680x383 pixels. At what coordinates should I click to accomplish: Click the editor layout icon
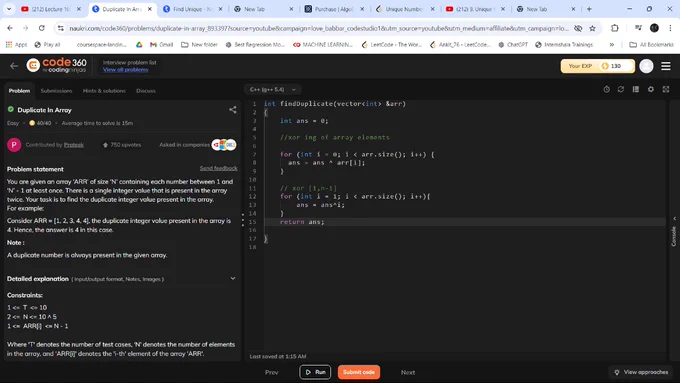click(x=635, y=89)
